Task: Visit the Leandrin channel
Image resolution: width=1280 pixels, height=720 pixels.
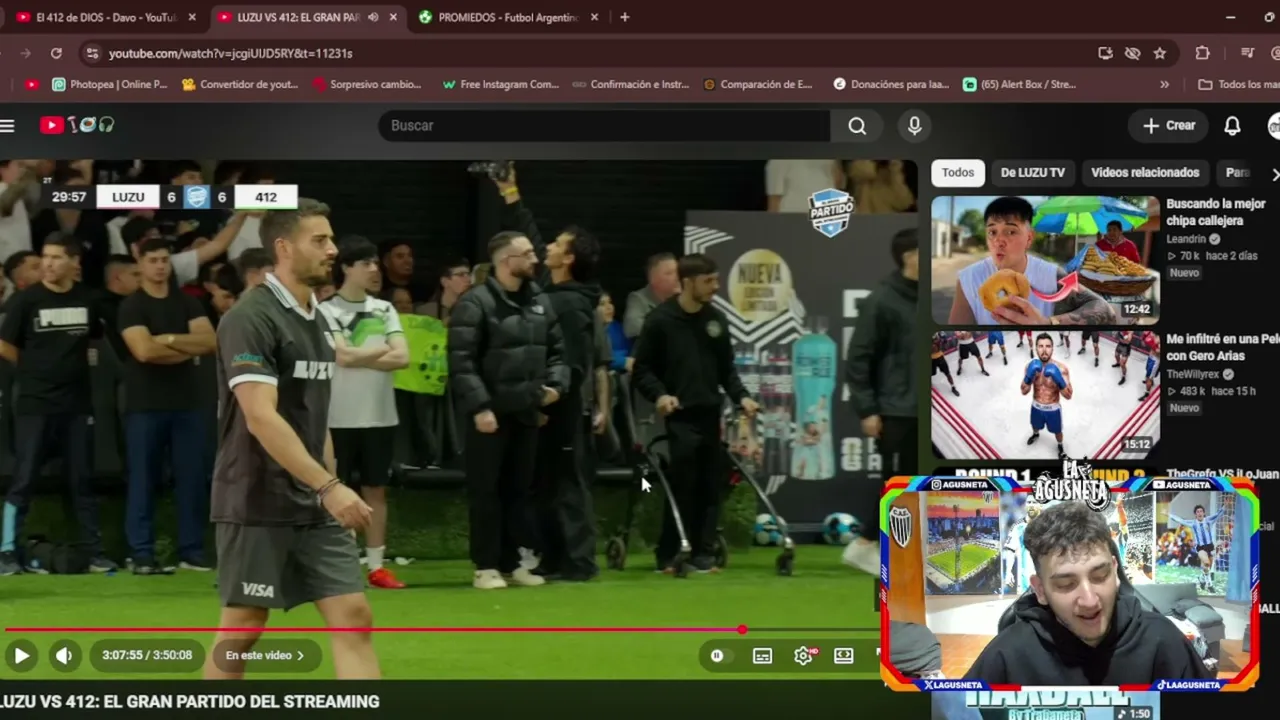Action: 1187,240
